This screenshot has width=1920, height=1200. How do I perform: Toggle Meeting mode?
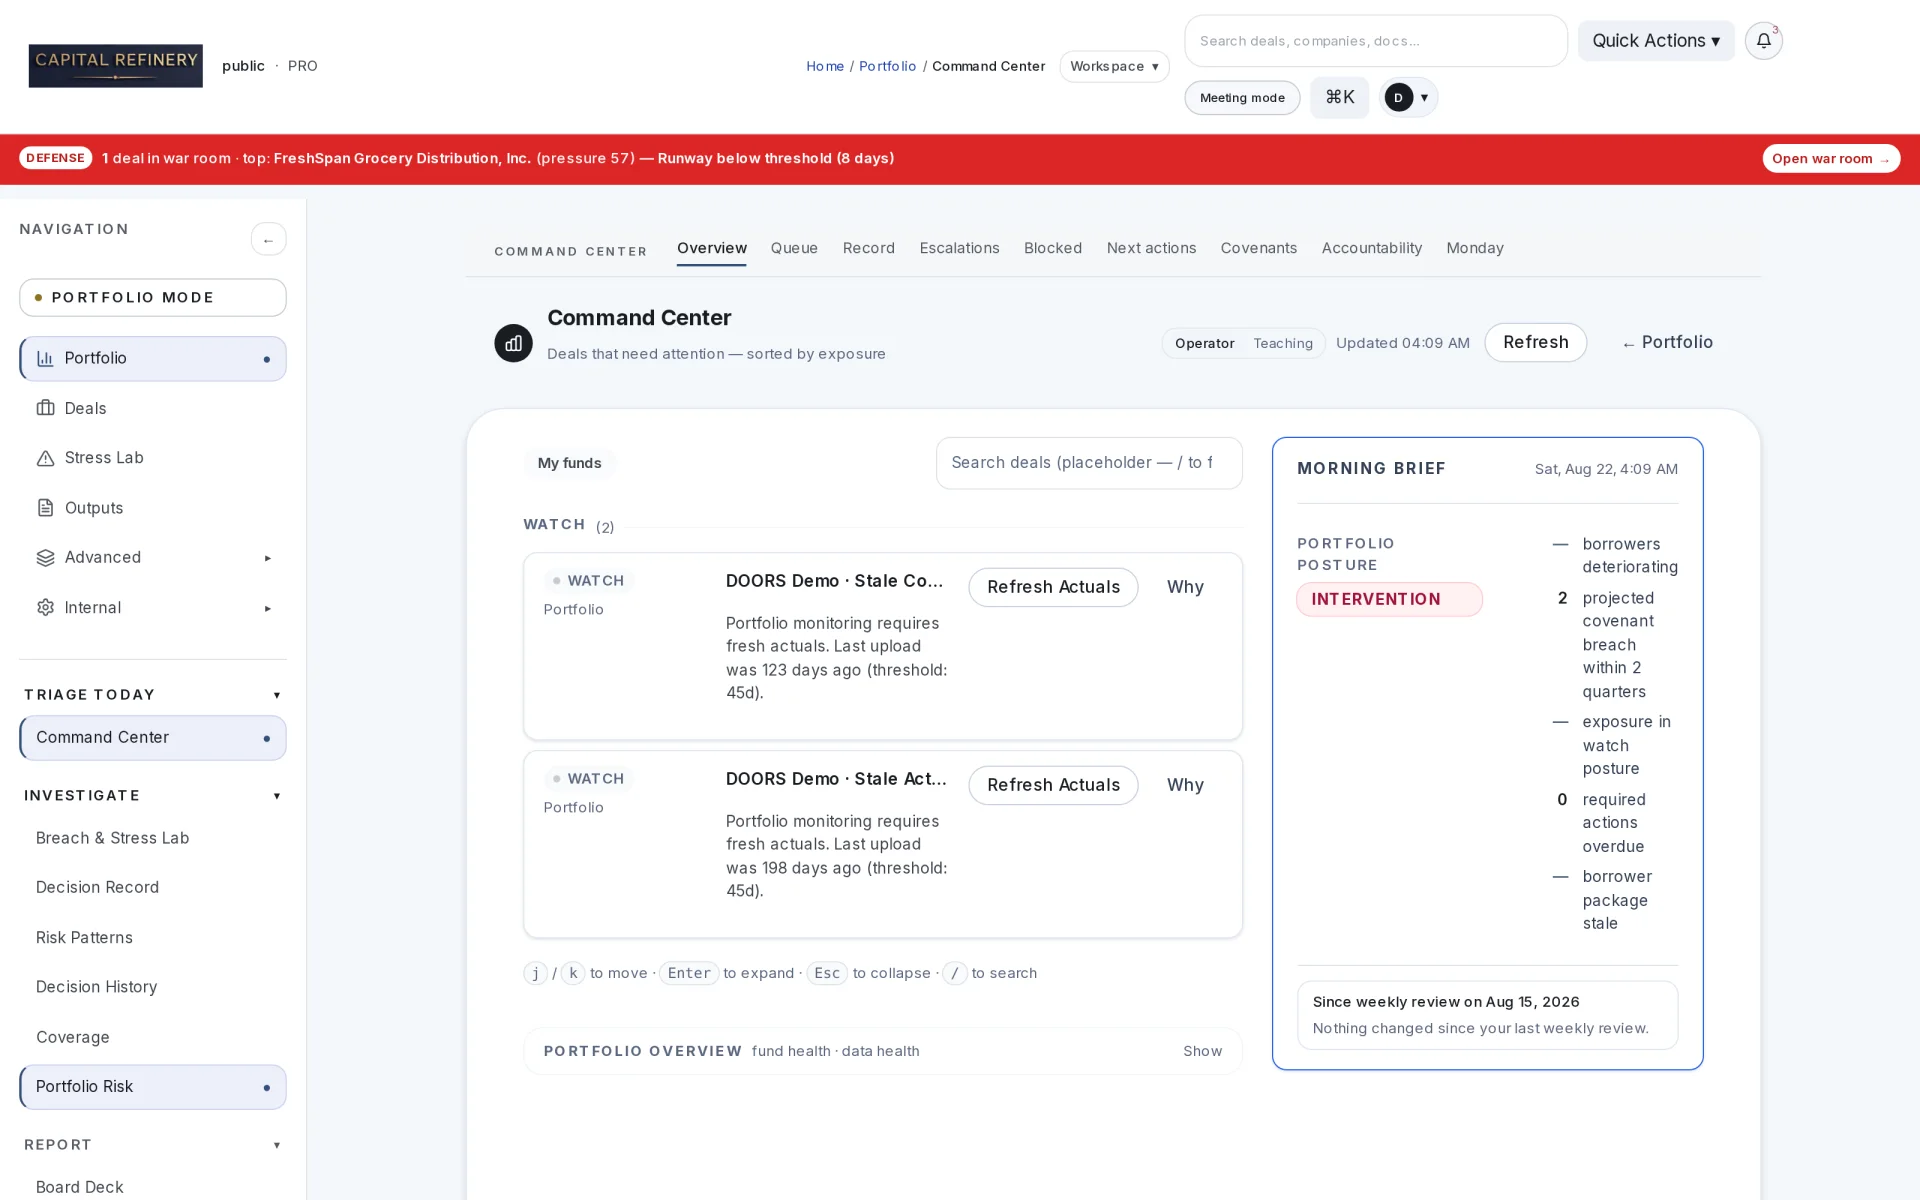[1242, 98]
